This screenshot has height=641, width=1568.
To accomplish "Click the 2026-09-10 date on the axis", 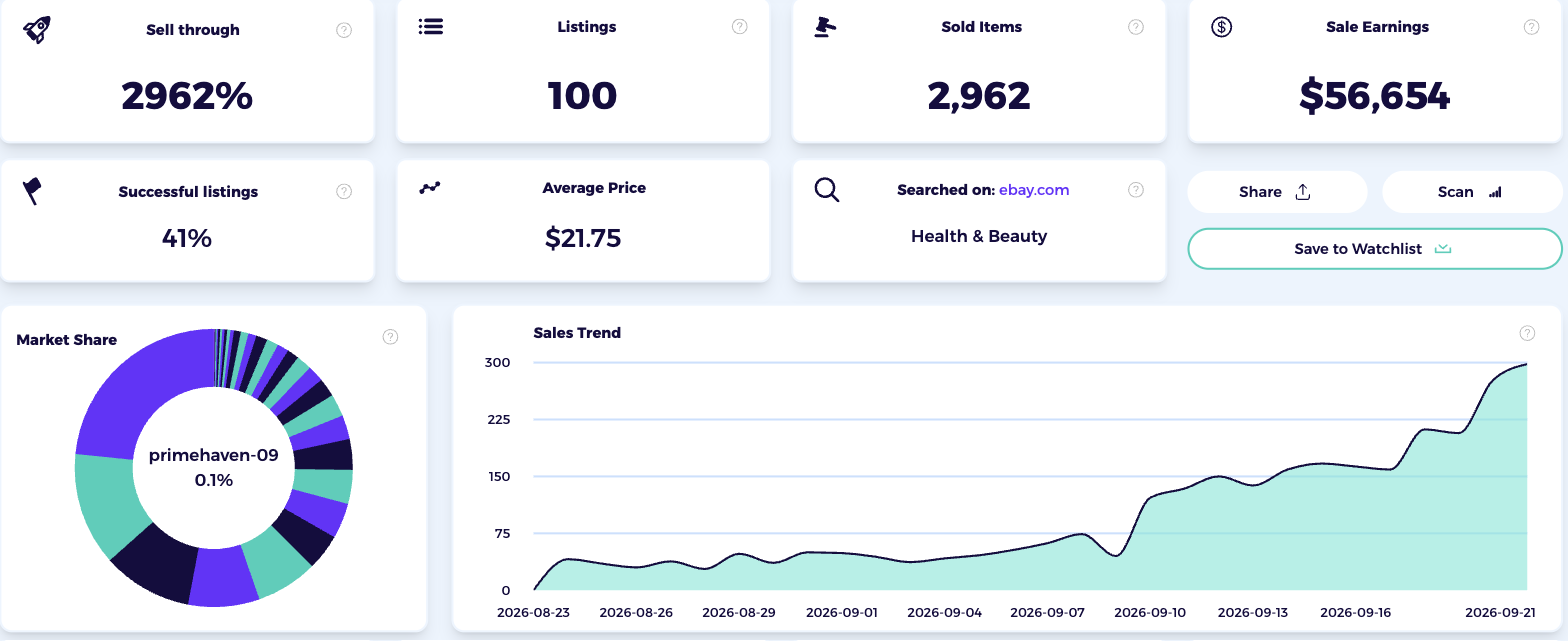I will click(x=1150, y=612).
